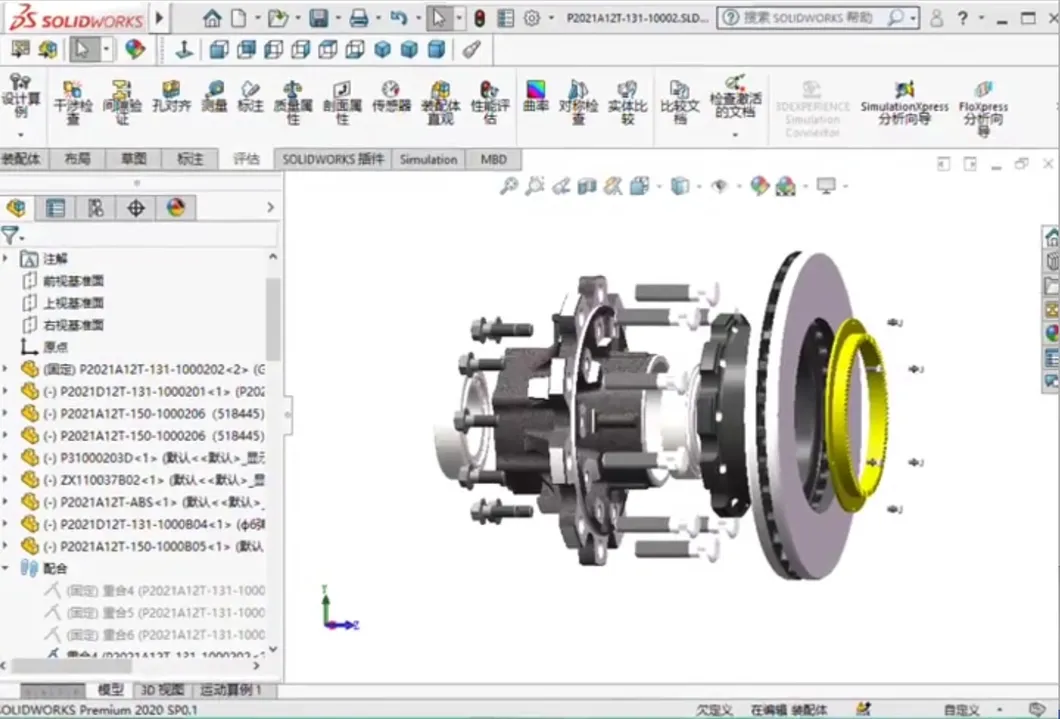Open the 曲率 curvature display tool
1060x719 pixels.
pos(536,97)
